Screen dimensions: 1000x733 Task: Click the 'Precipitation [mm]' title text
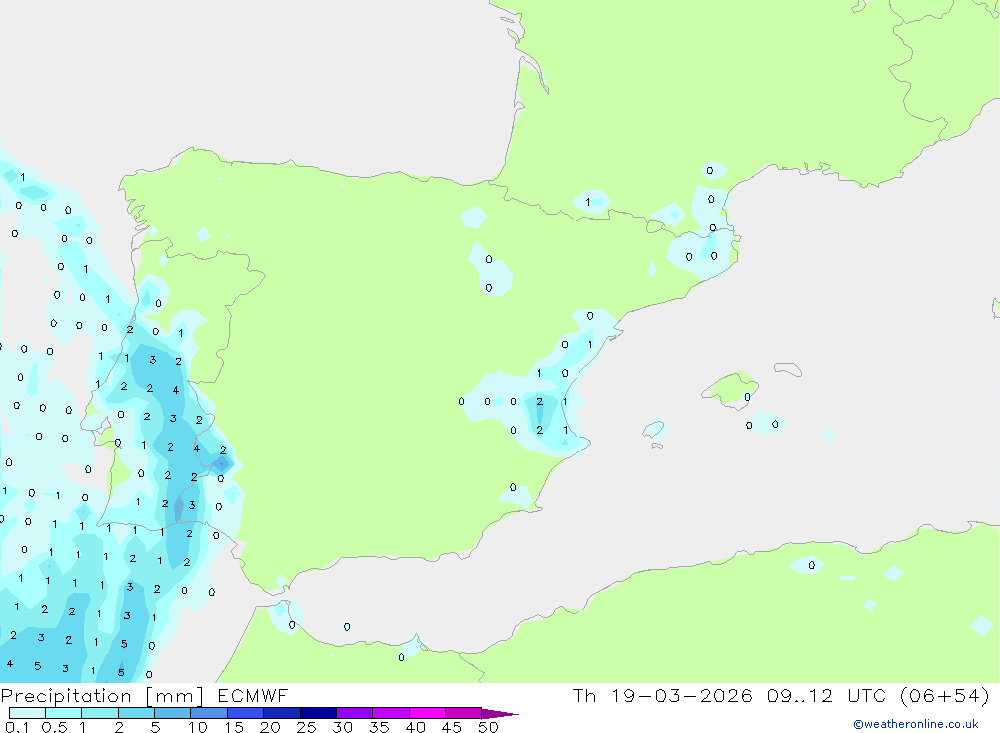coord(103,696)
